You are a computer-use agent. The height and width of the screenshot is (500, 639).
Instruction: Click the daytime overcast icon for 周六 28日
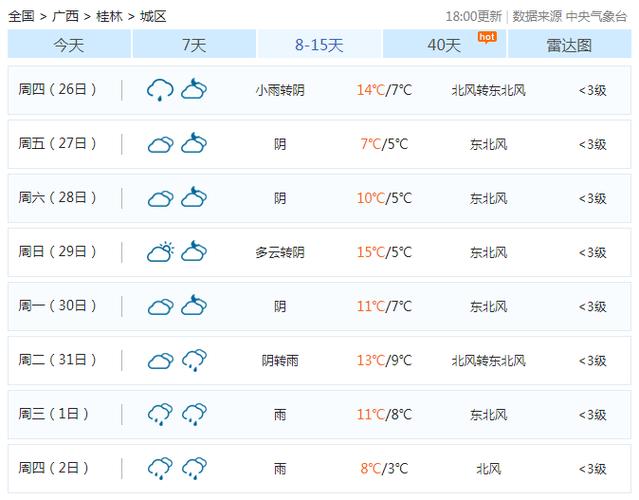click(161, 199)
